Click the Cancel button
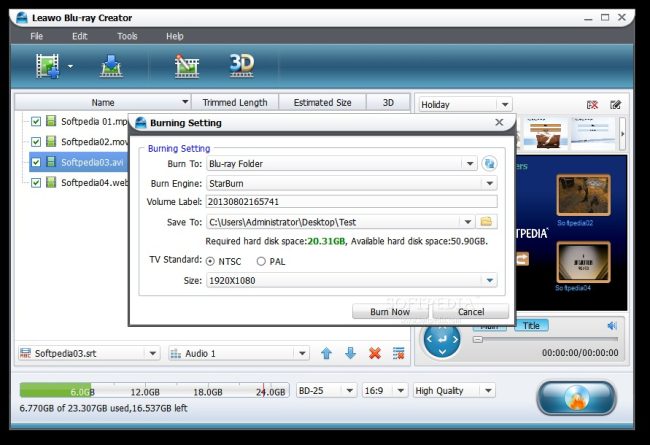 click(471, 311)
